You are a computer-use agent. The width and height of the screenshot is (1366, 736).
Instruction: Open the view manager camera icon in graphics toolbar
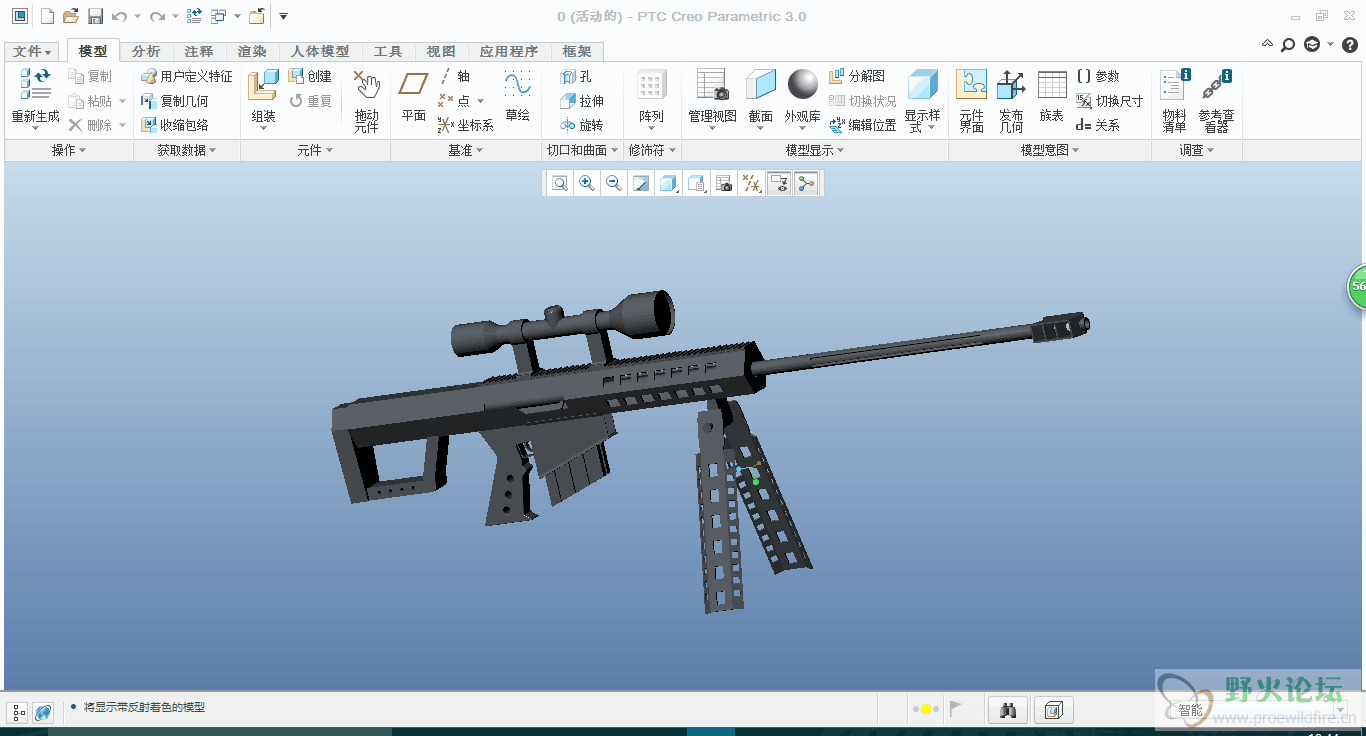click(724, 183)
